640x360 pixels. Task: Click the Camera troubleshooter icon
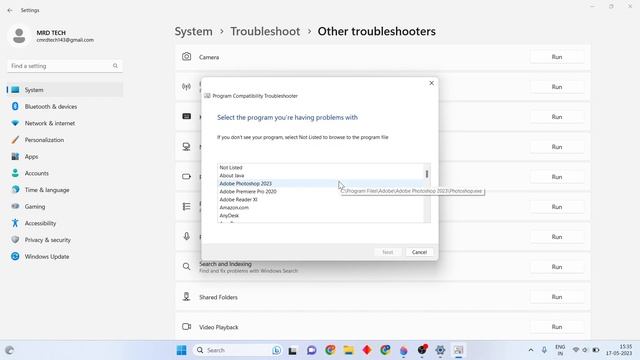click(x=187, y=57)
